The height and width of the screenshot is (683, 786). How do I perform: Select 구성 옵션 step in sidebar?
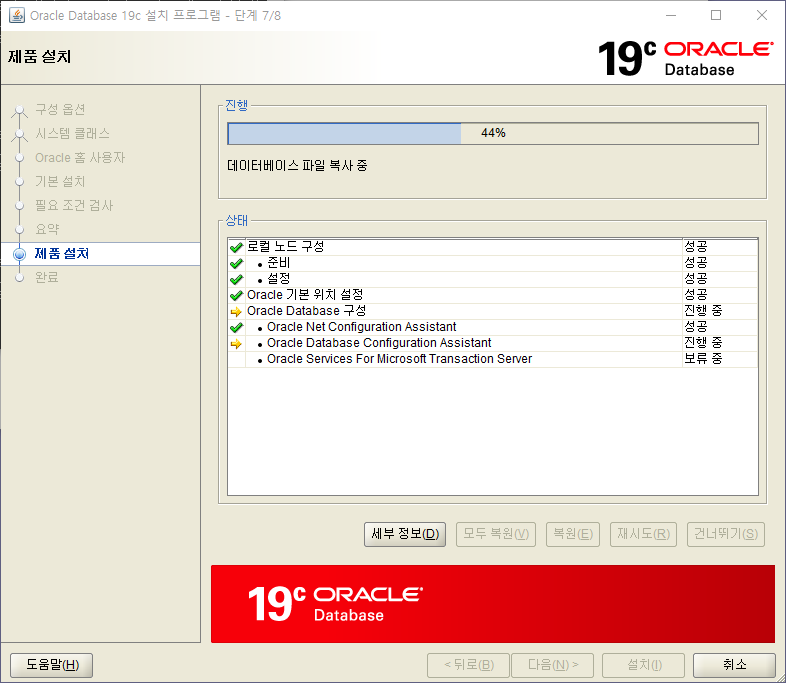click(x=60, y=109)
